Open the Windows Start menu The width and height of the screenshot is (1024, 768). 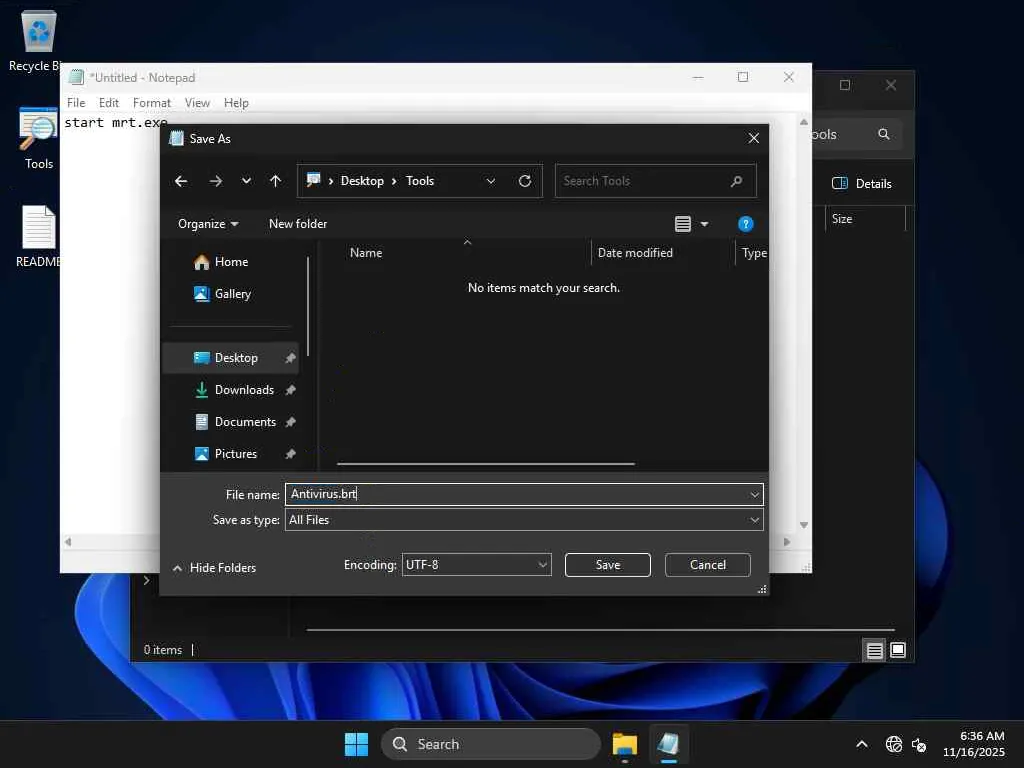coord(357,744)
